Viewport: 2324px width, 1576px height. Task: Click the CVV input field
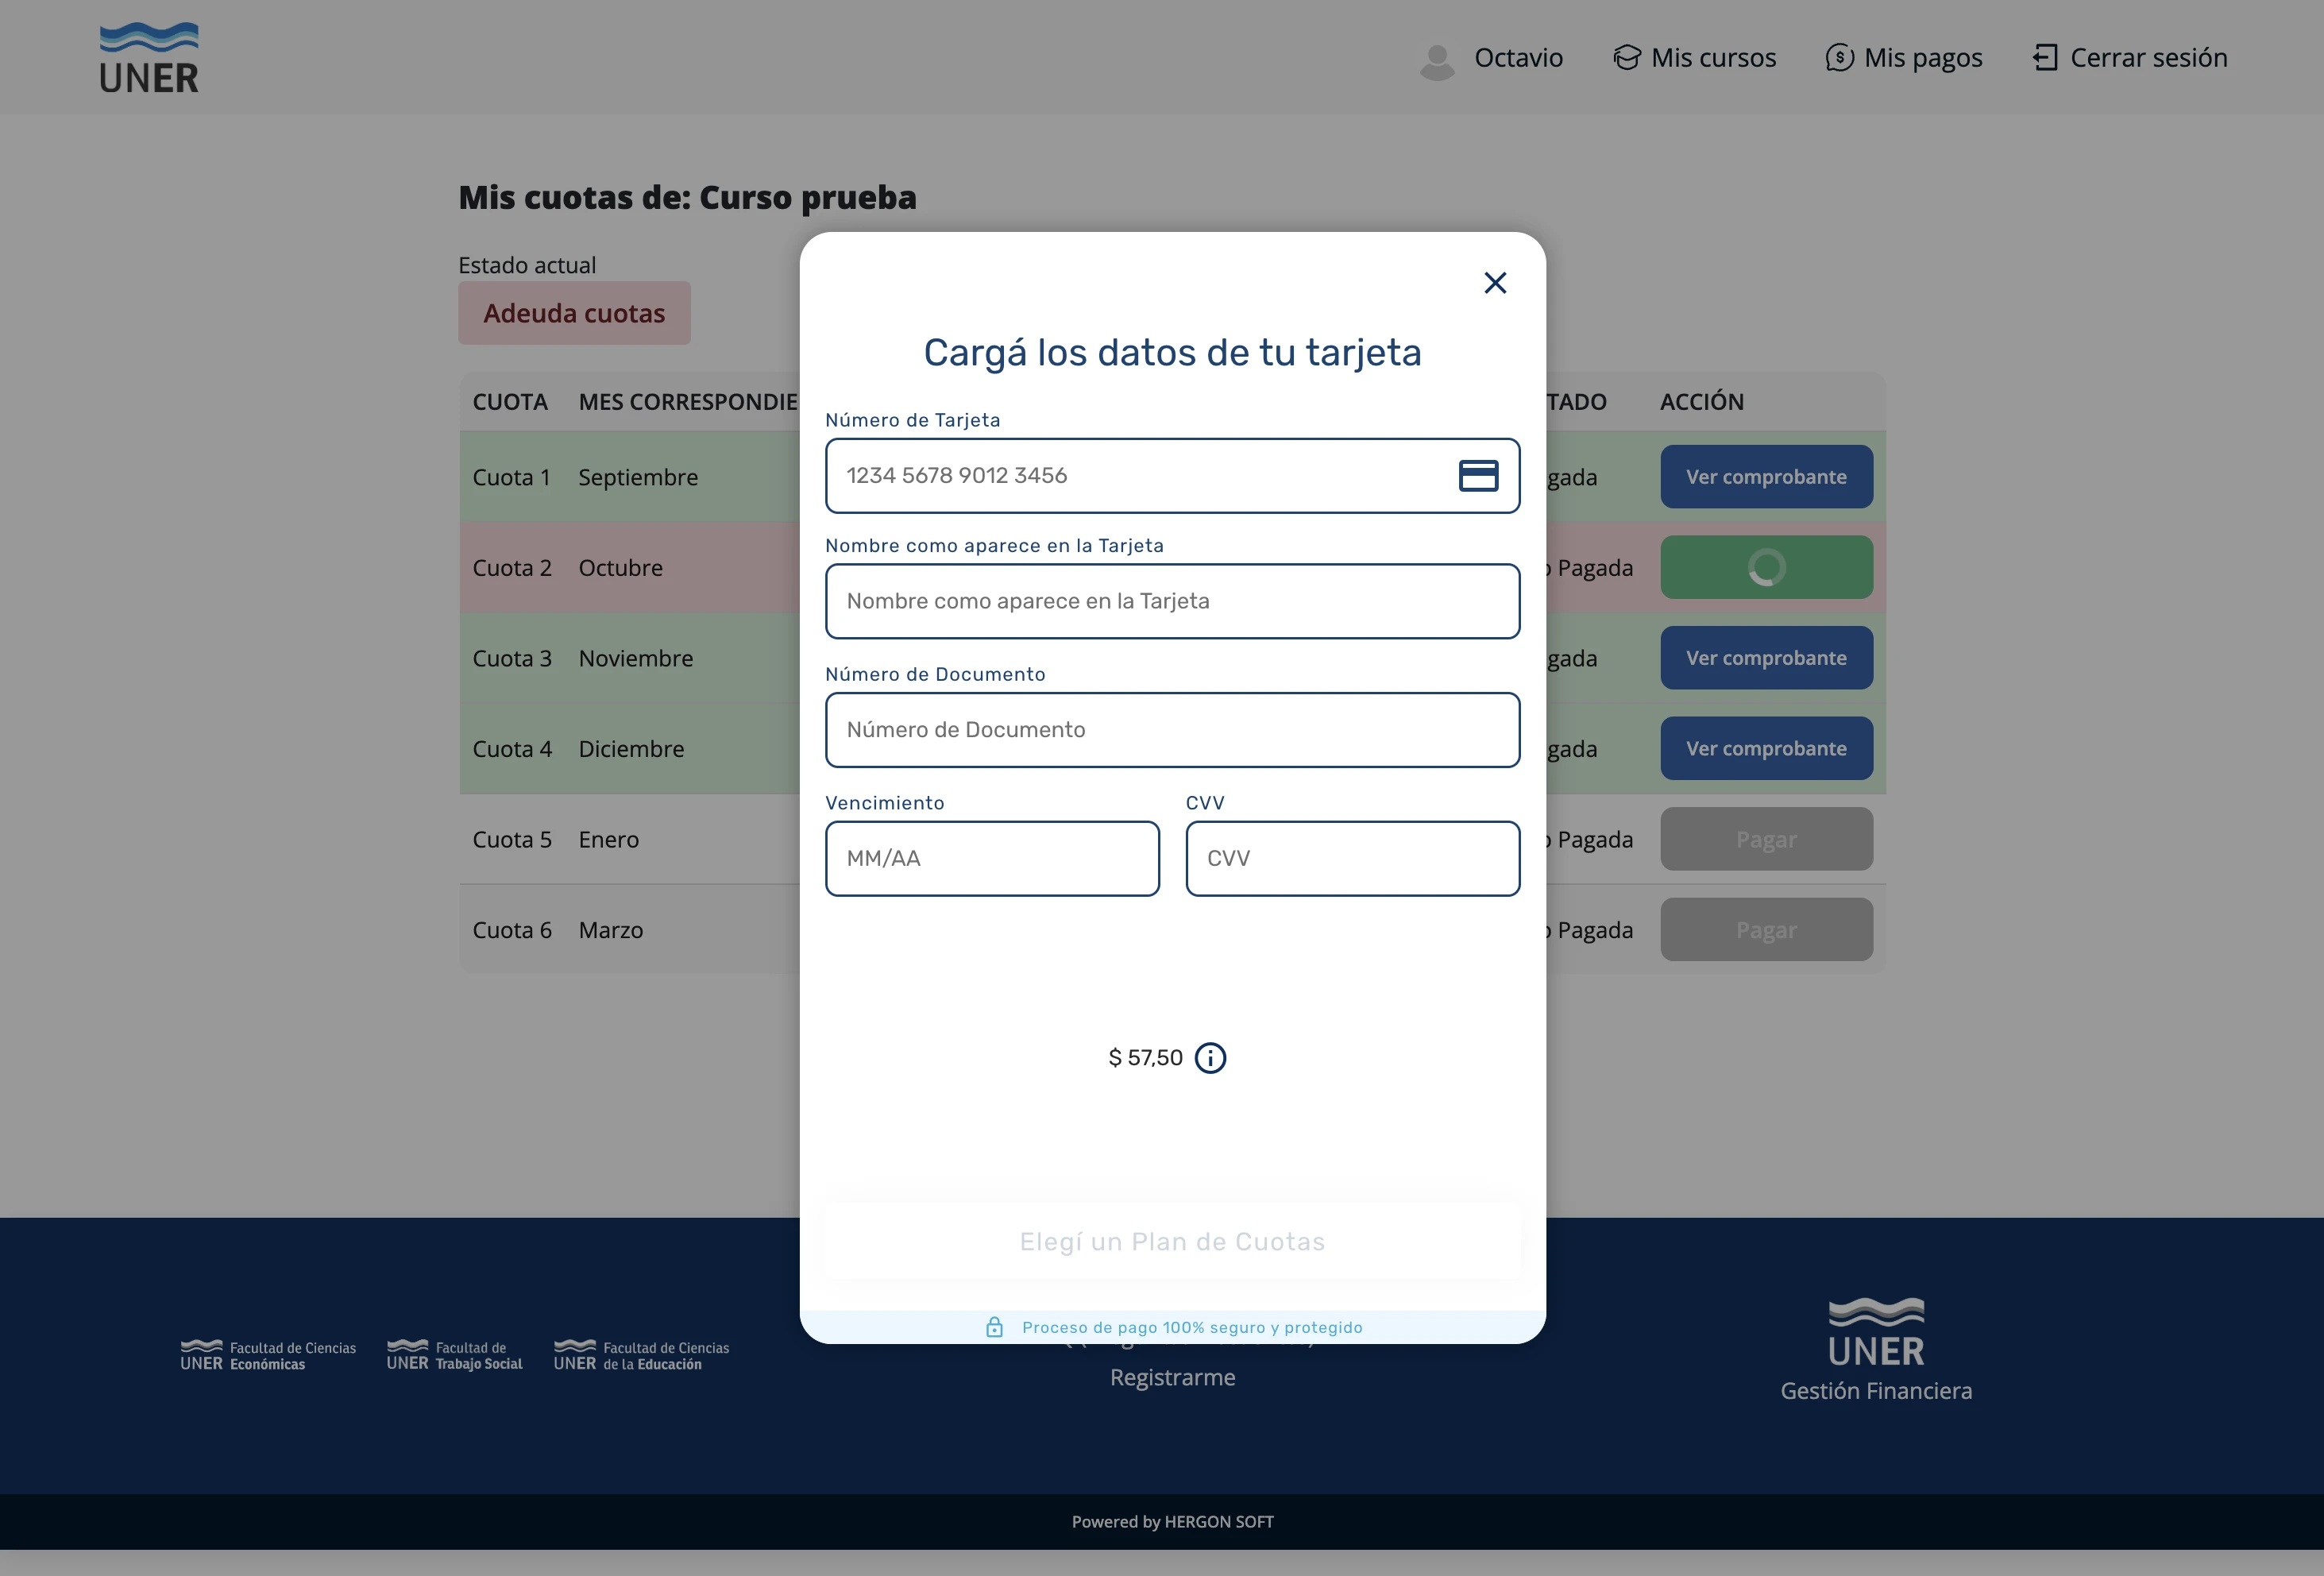coord(1352,858)
